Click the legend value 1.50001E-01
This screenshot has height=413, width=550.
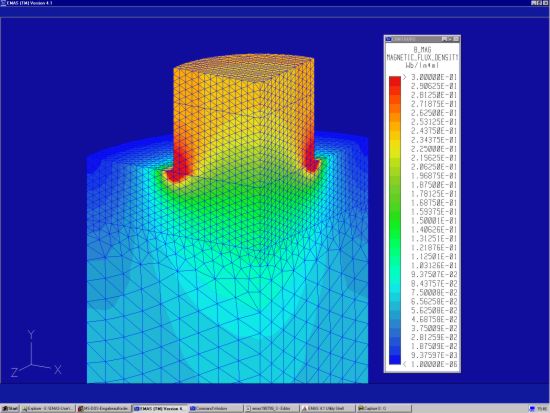pyautogui.click(x=434, y=221)
